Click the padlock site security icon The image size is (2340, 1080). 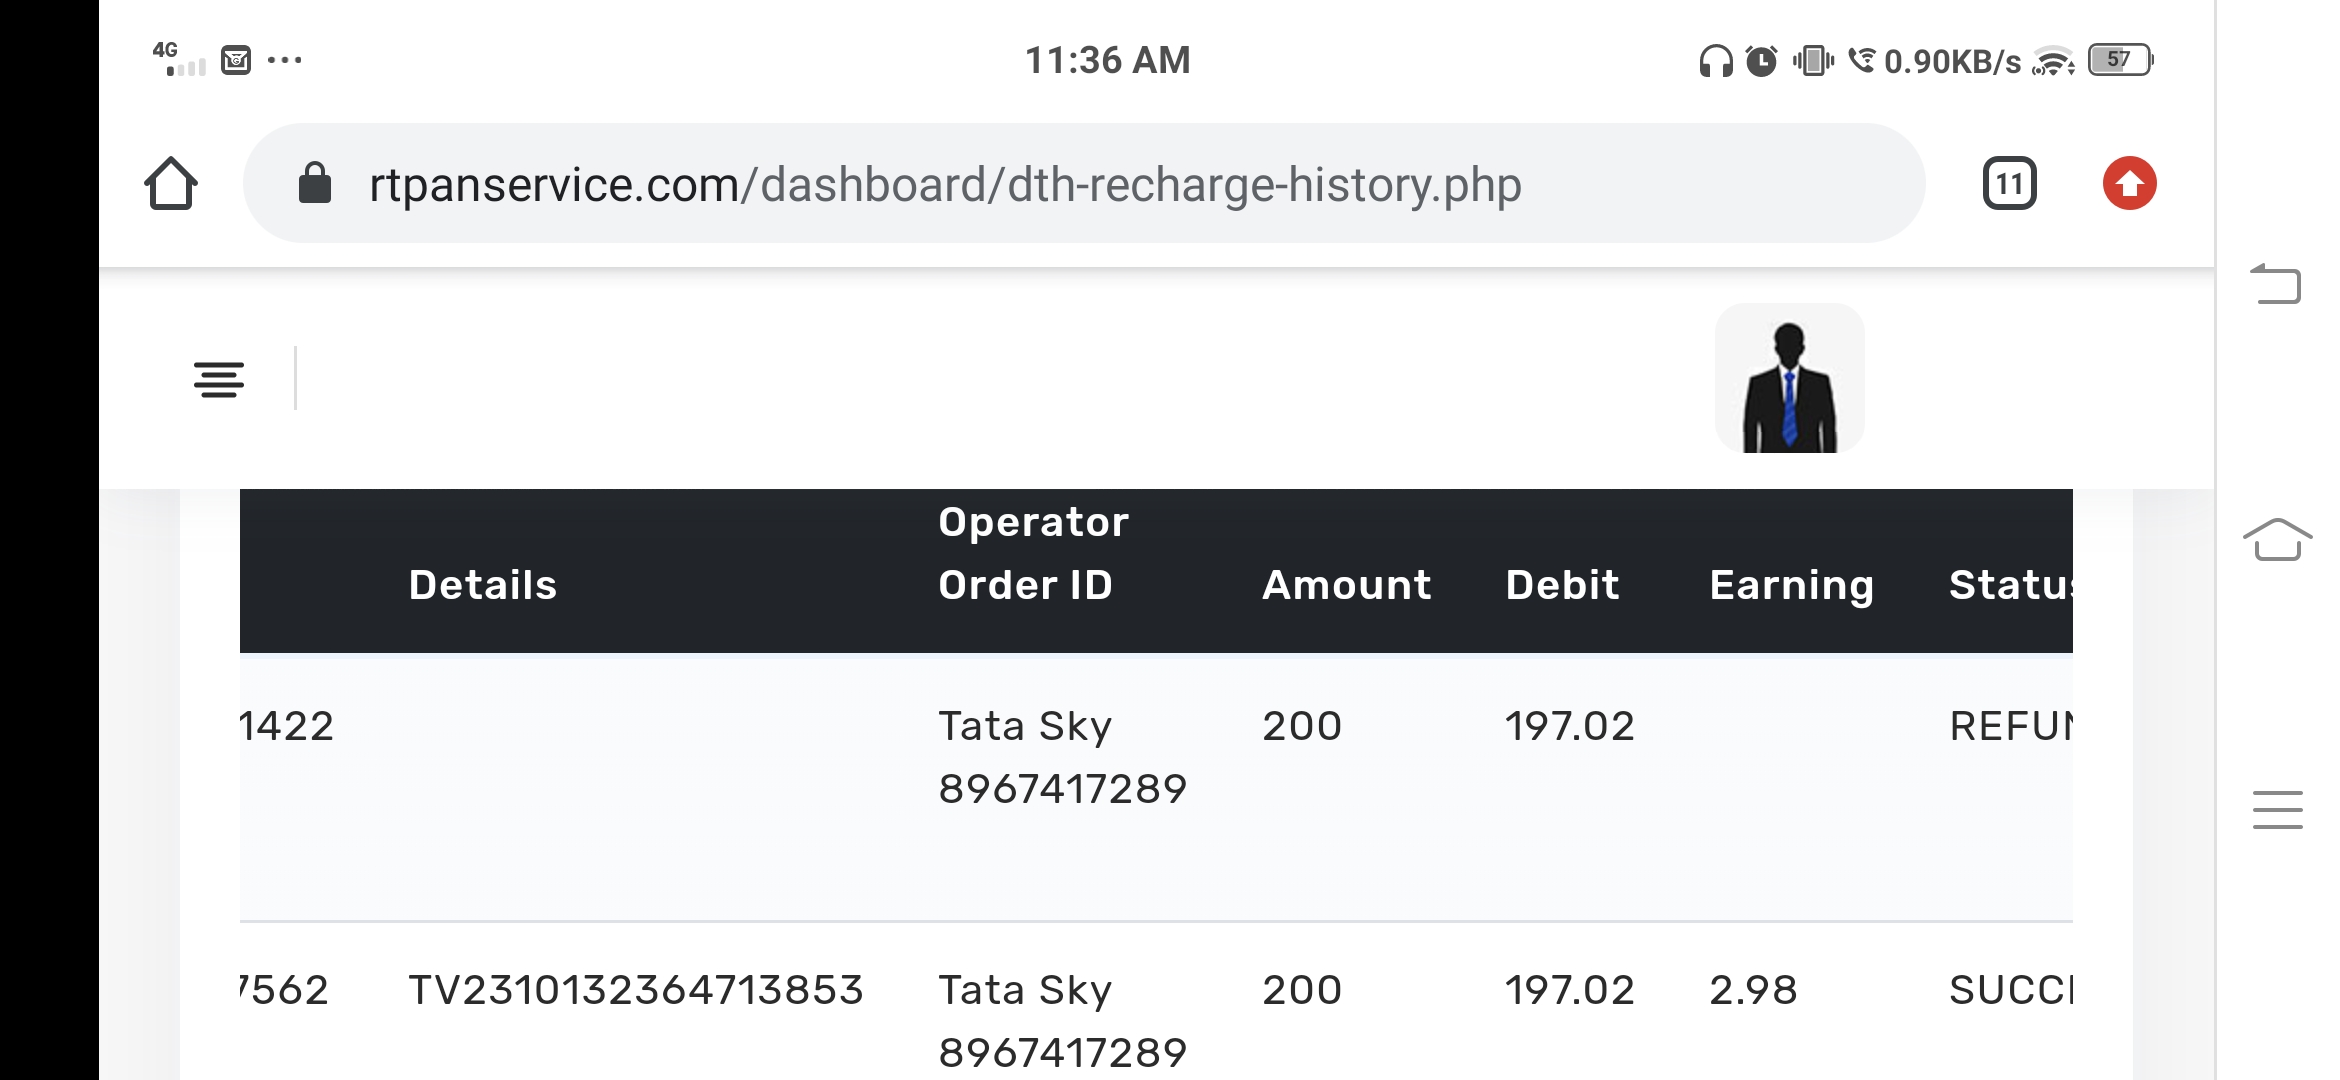coord(315,184)
